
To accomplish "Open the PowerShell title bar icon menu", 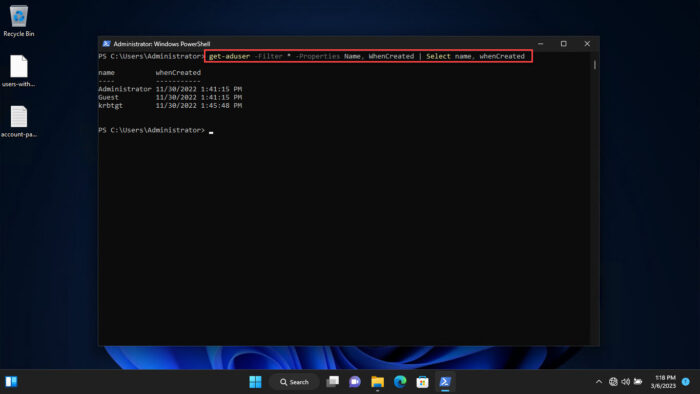I will pyautogui.click(x=106, y=44).
